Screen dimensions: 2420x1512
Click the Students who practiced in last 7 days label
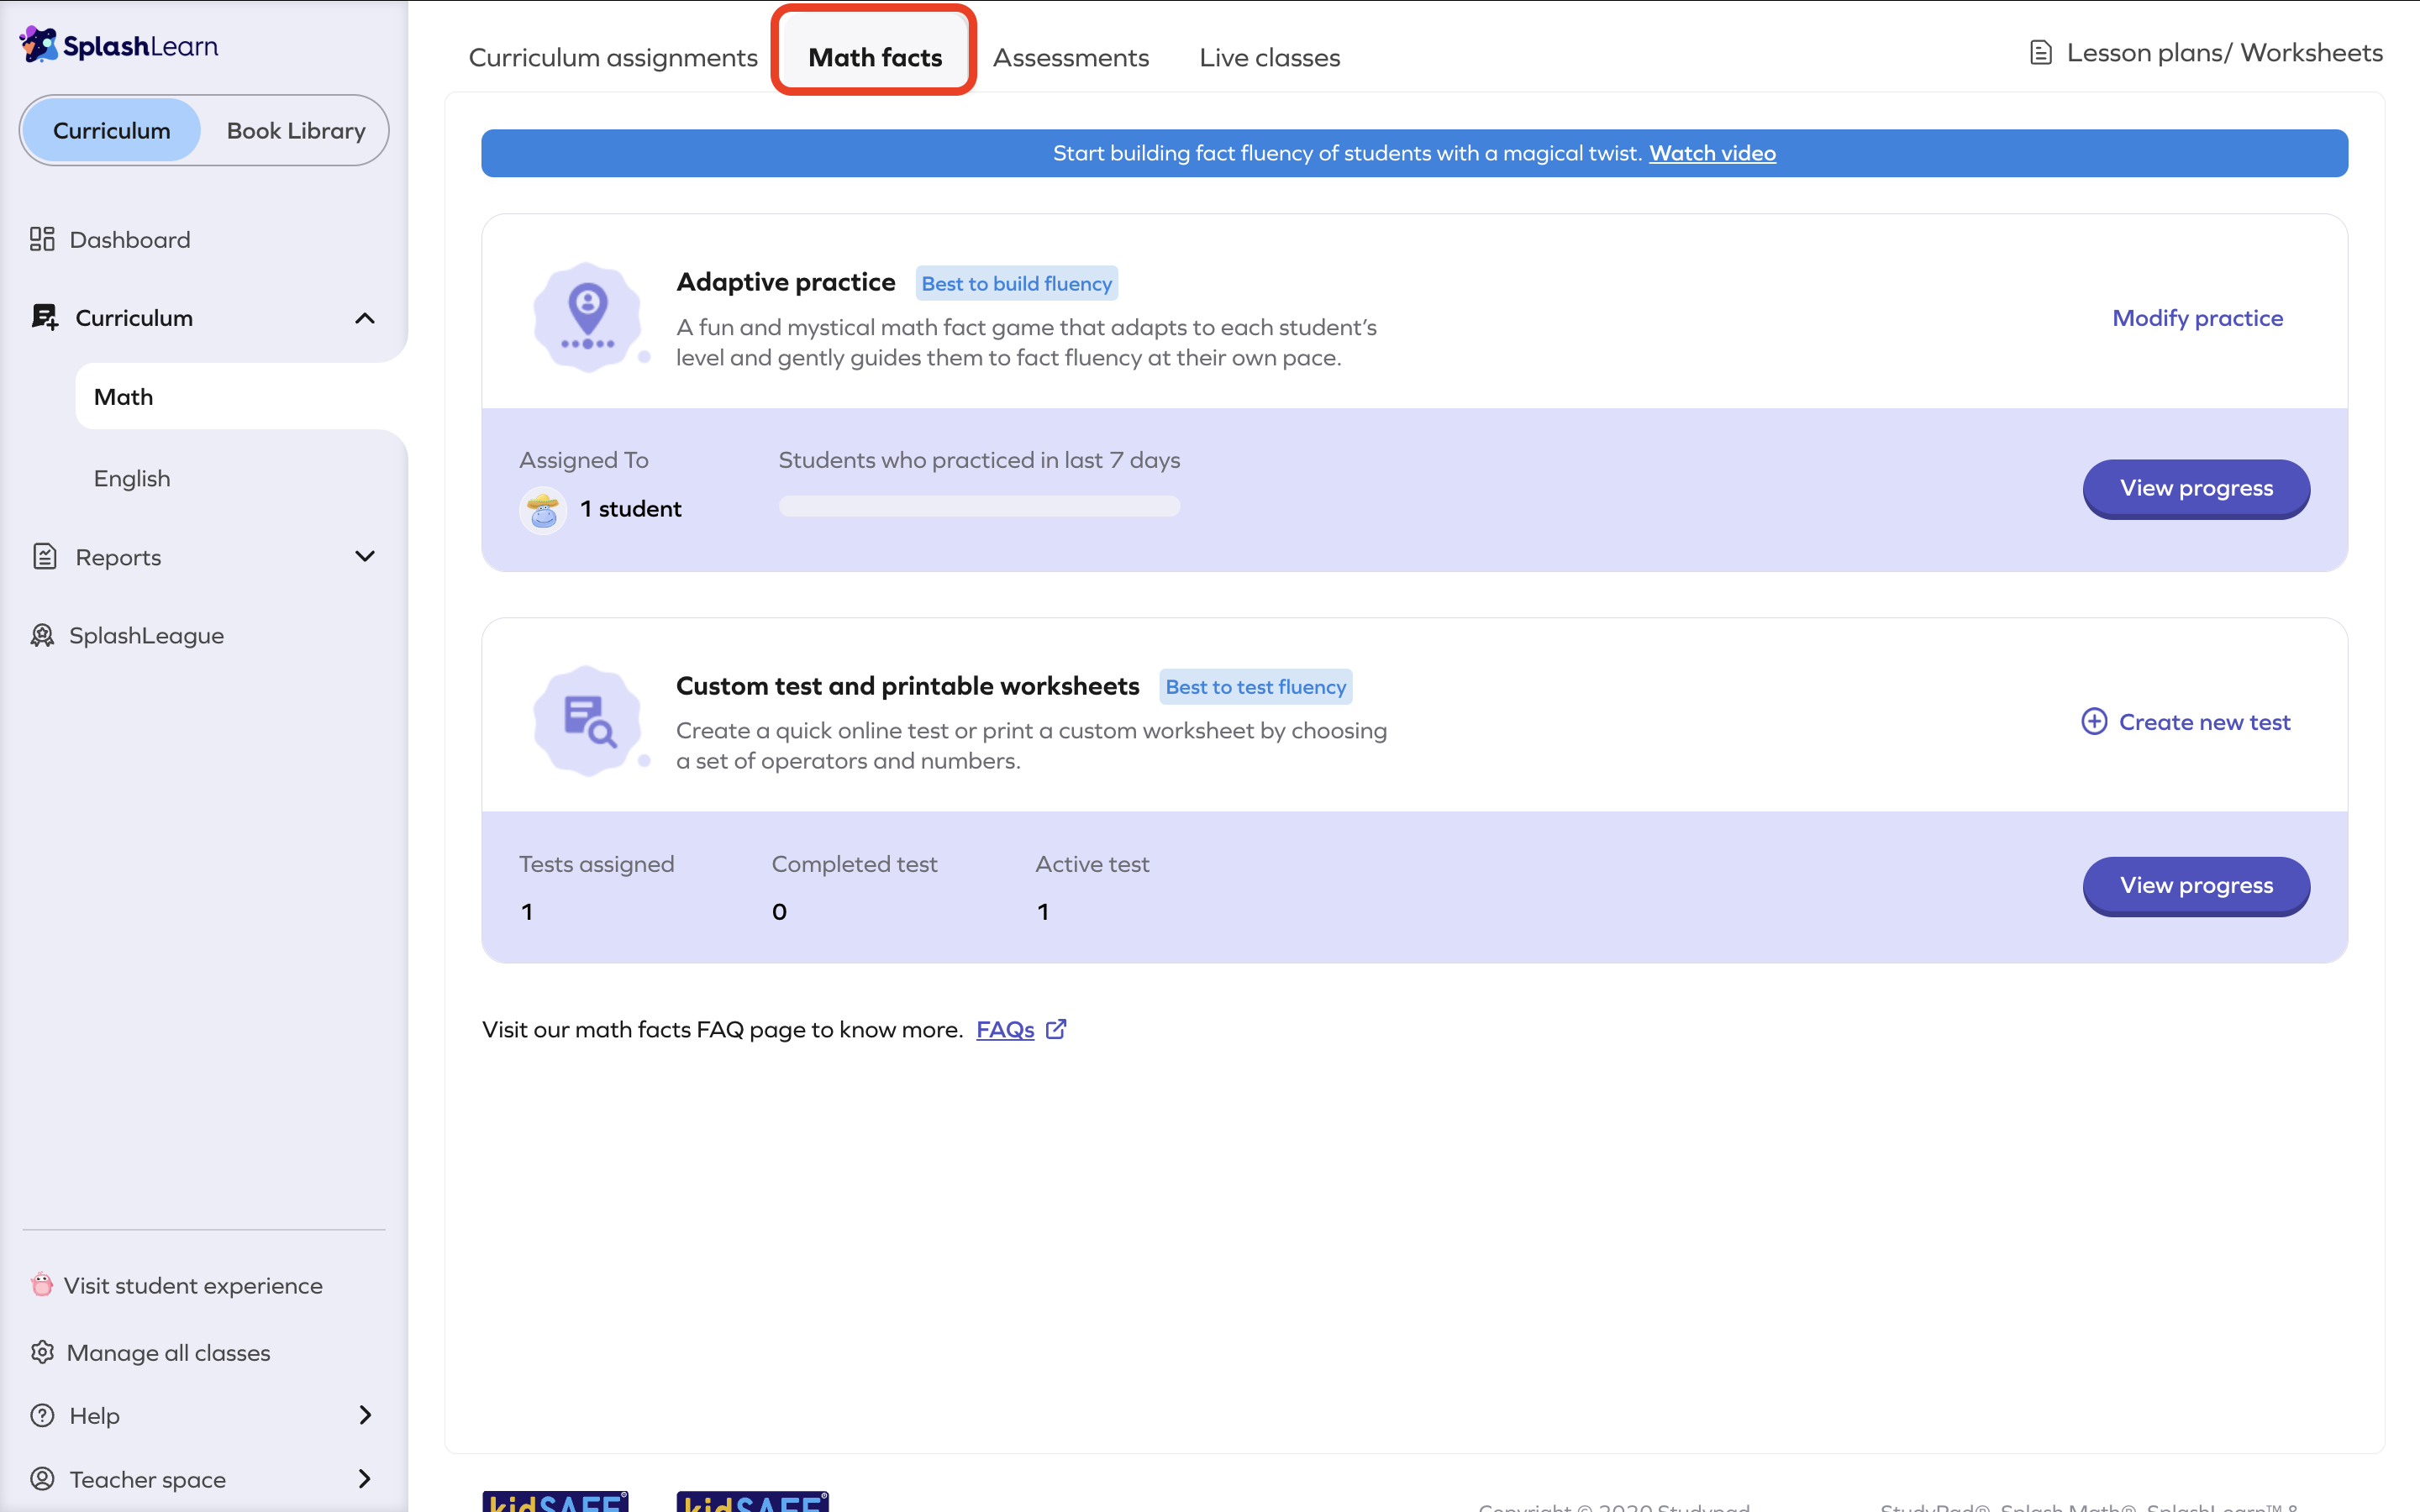pyautogui.click(x=979, y=460)
